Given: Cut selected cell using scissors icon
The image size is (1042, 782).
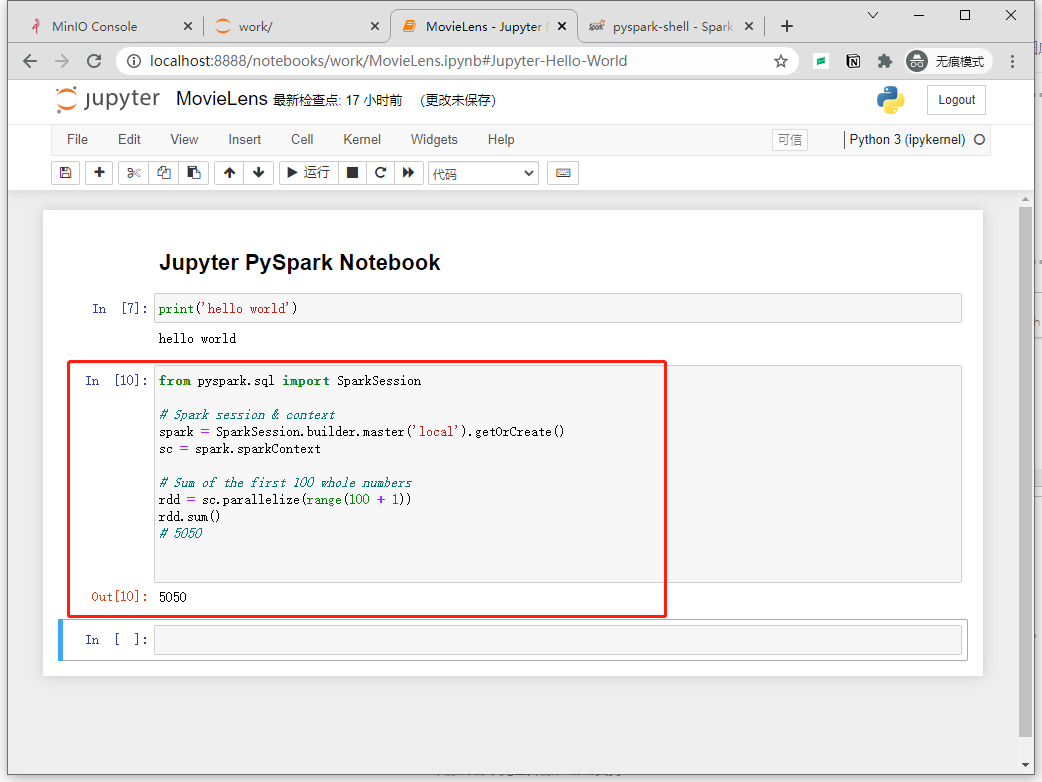Looking at the screenshot, I should 132,173.
